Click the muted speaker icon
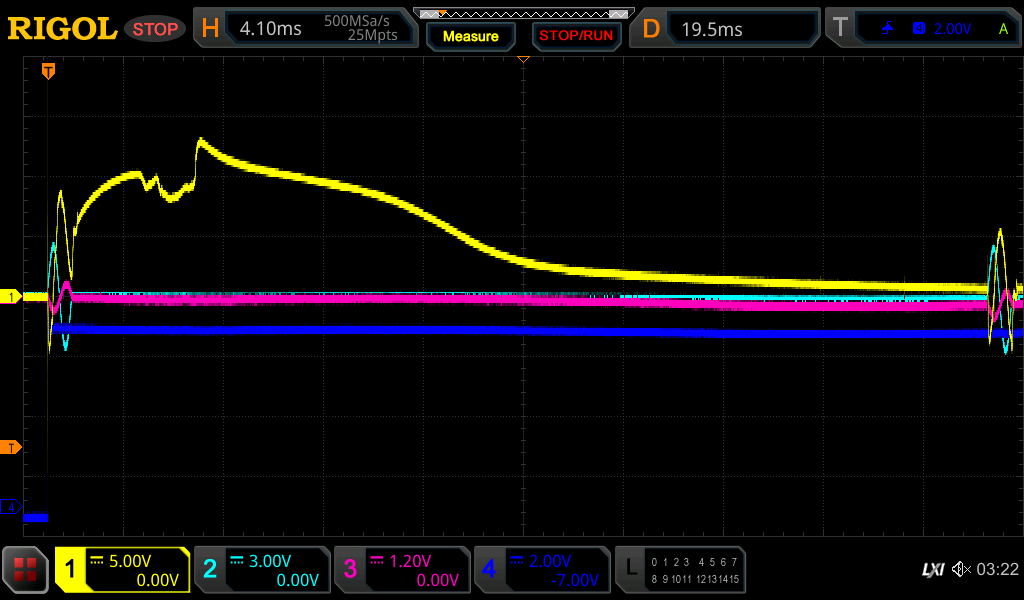This screenshot has height=600, width=1024. (x=961, y=569)
